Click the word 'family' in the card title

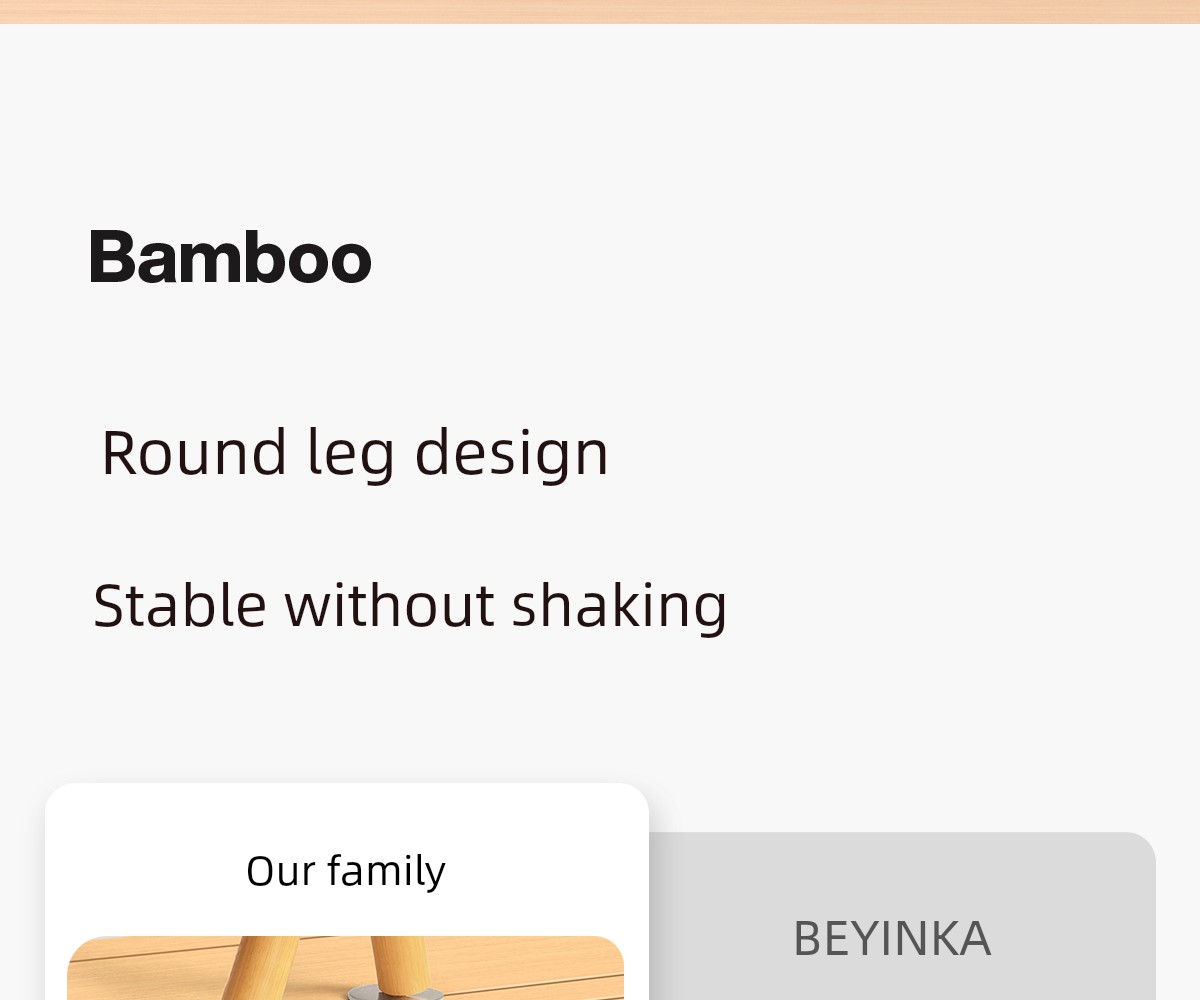tap(386, 870)
